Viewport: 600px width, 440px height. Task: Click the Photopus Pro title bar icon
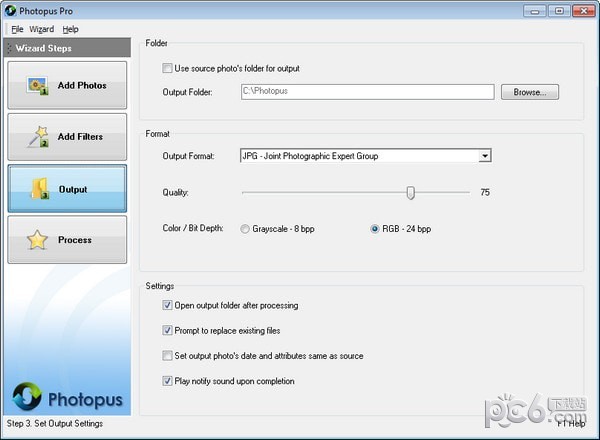(x=11, y=11)
